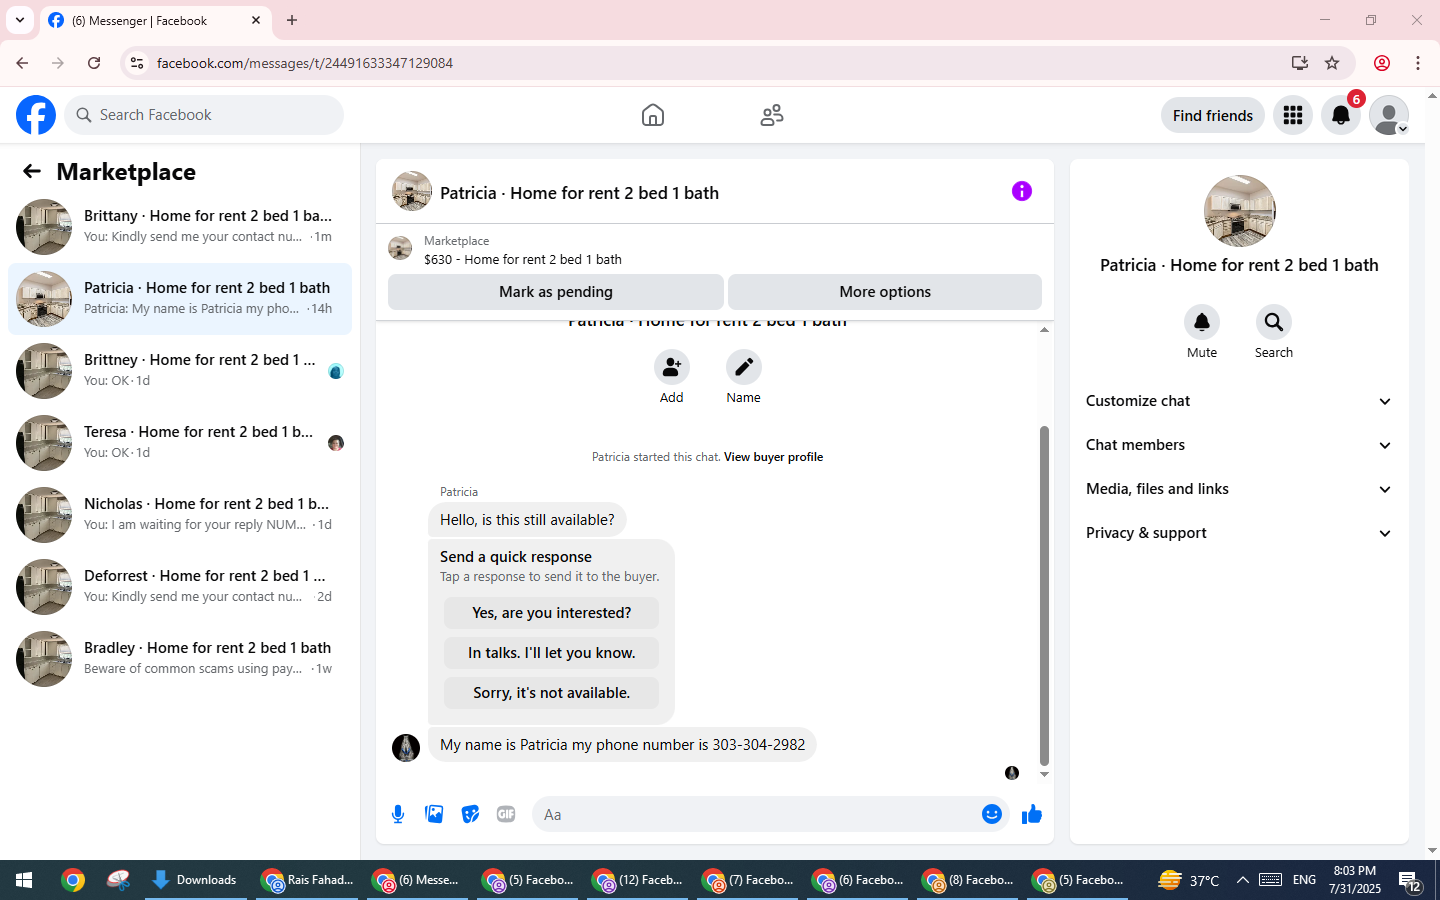The height and width of the screenshot is (900, 1440).
Task: Expand Media, files and links section
Action: tap(1239, 489)
